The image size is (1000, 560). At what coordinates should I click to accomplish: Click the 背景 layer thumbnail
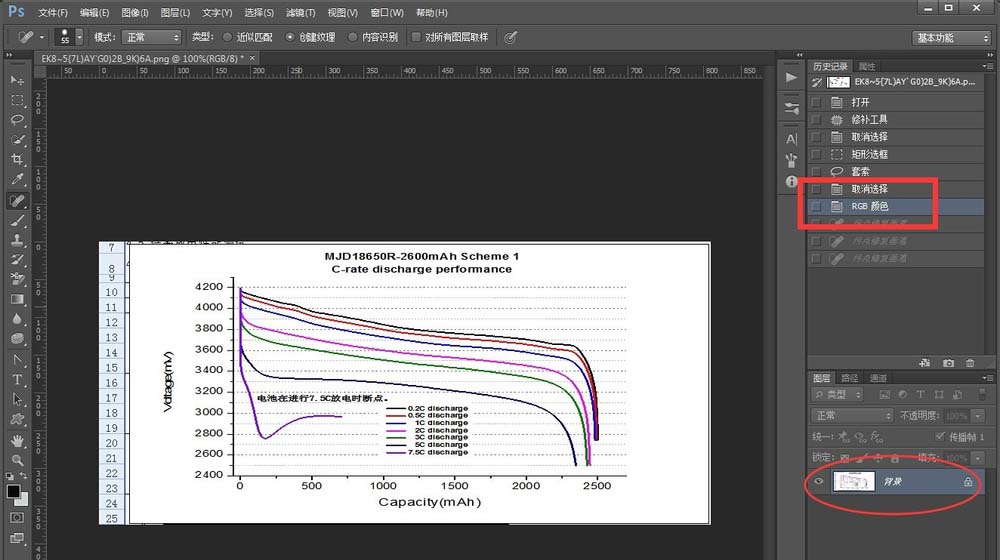[855, 482]
